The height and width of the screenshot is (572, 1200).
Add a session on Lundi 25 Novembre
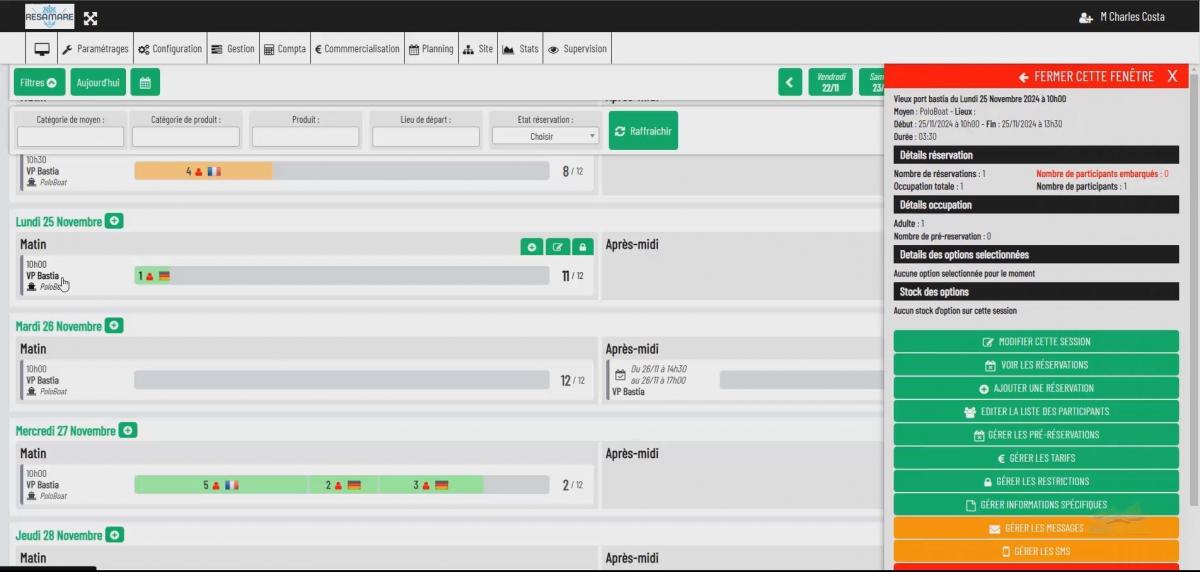click(114, 221)
